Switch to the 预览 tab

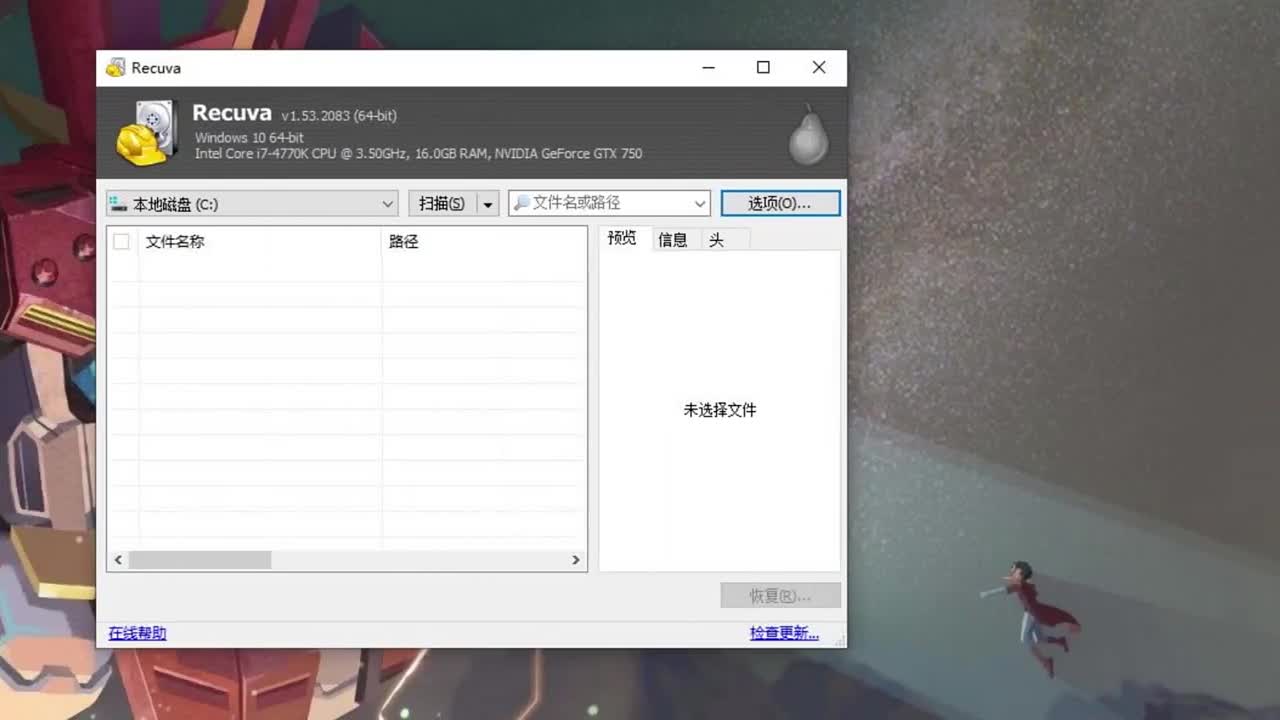tap(622, 238)
